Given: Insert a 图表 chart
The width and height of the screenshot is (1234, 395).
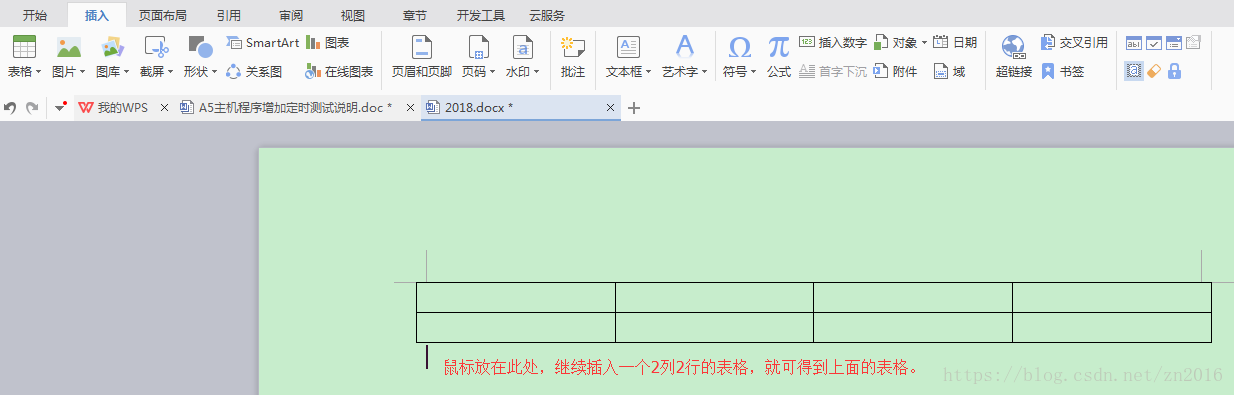Looking at the screenshot, I should click(x=328, y=42).
